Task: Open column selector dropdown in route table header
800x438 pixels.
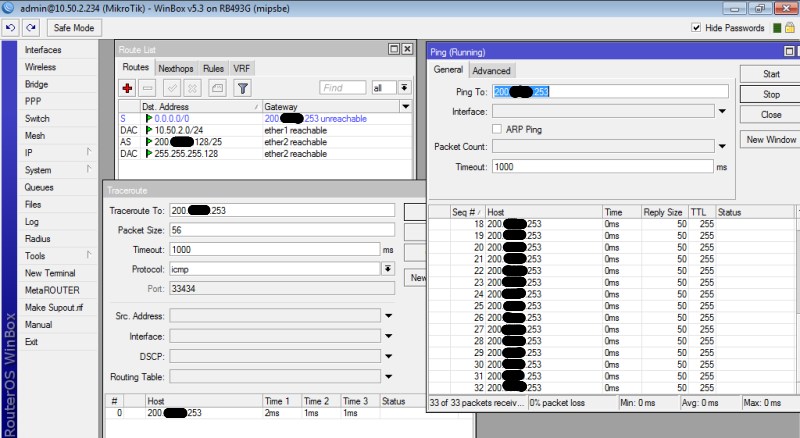Action: (x=406, y=106)
